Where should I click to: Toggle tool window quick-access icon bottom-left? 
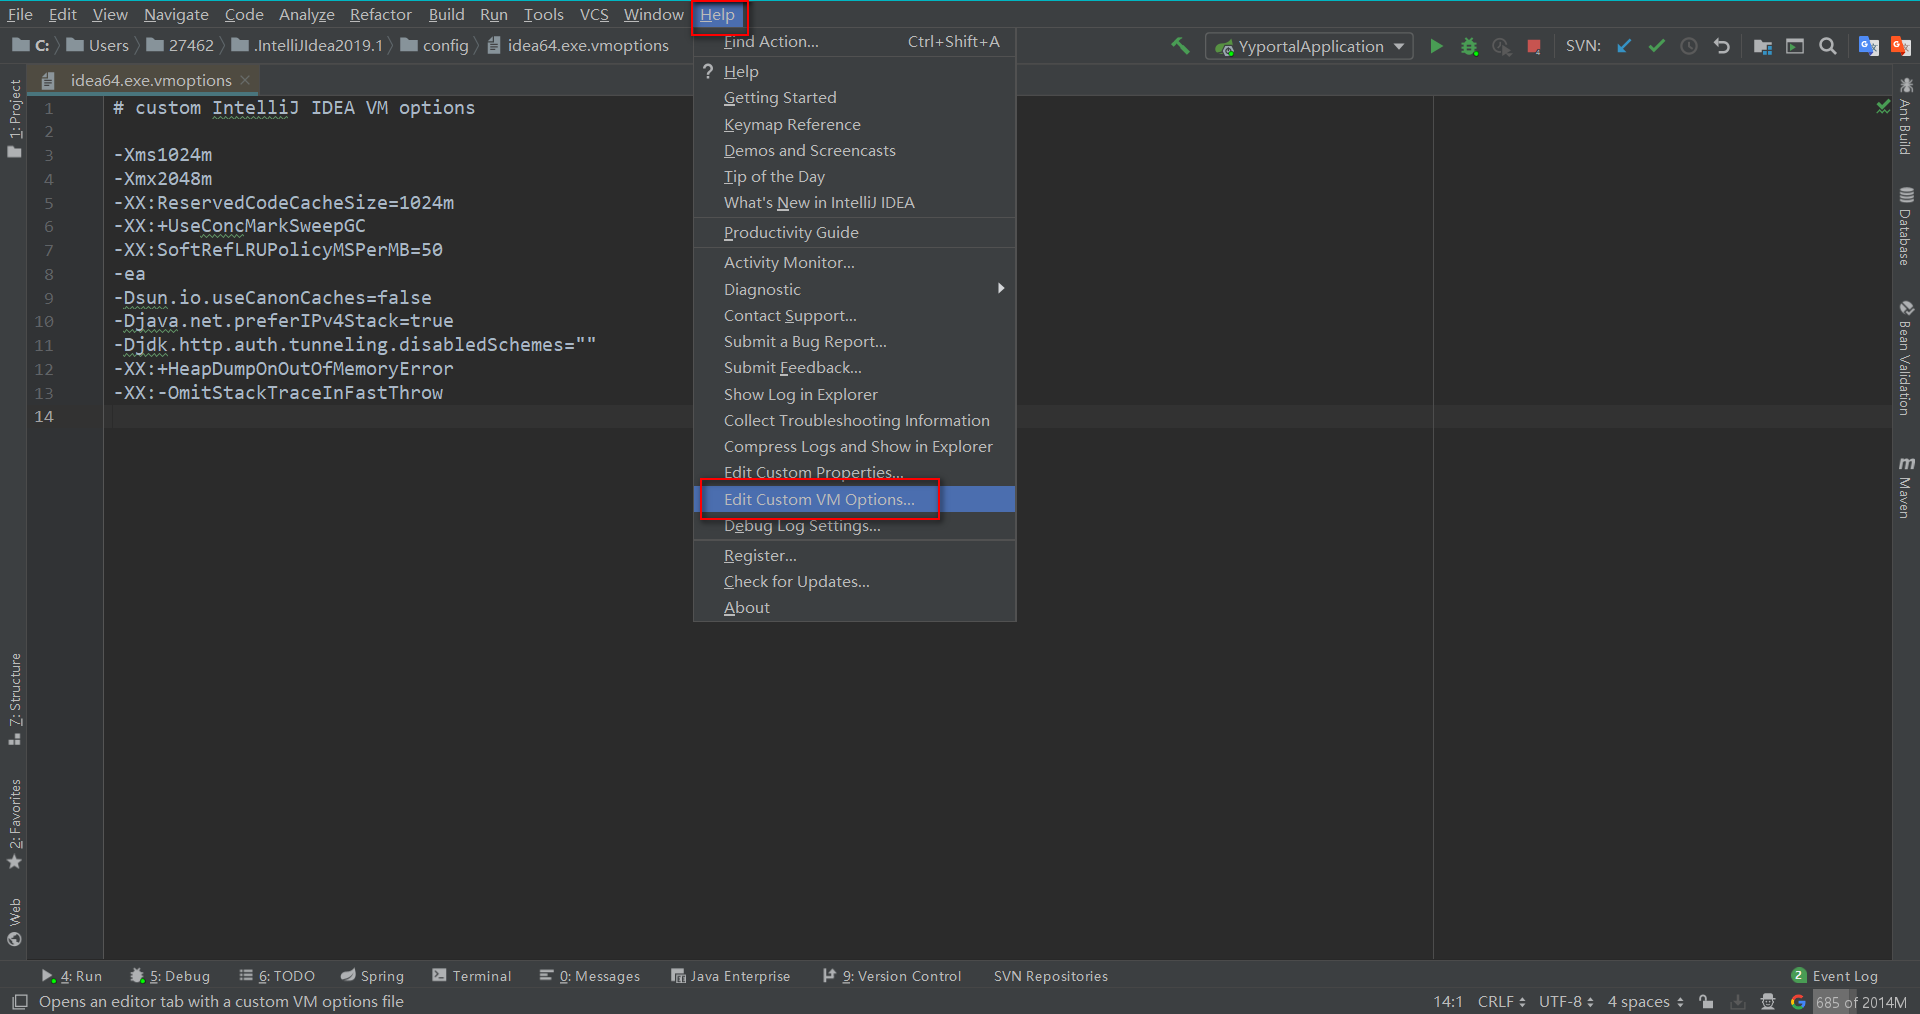pyautogui.click(x=19, y=1001)
